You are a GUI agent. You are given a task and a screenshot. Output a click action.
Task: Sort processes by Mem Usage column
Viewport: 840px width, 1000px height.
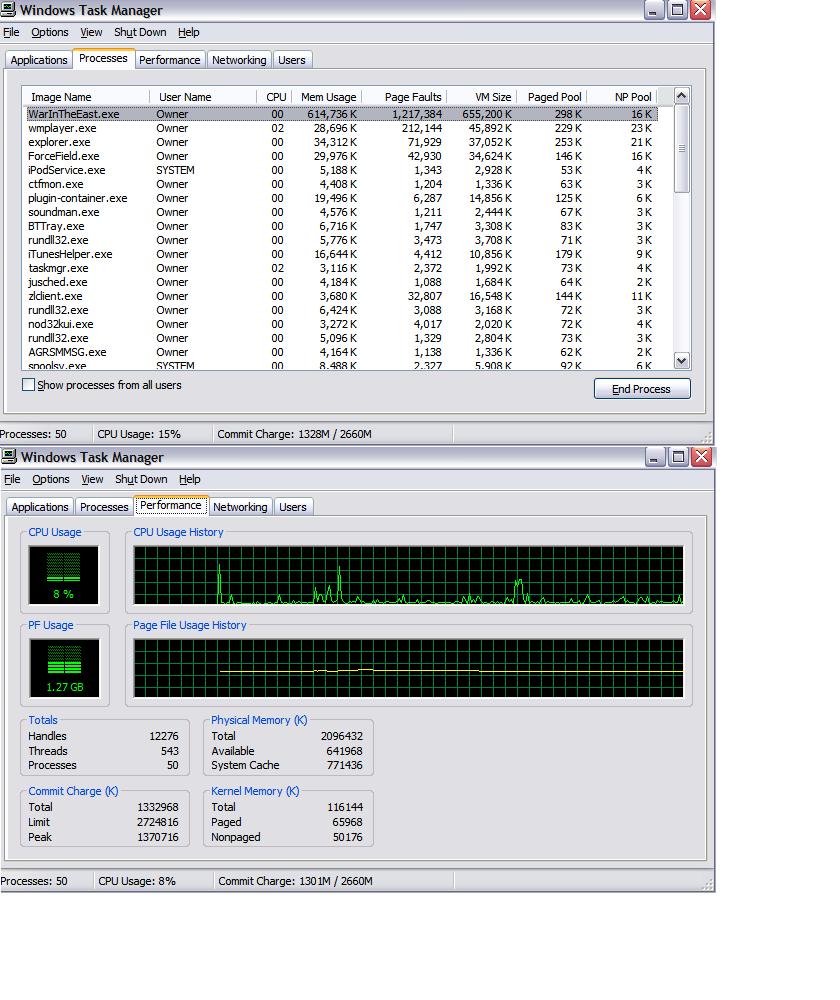click(x=327, y=97)
